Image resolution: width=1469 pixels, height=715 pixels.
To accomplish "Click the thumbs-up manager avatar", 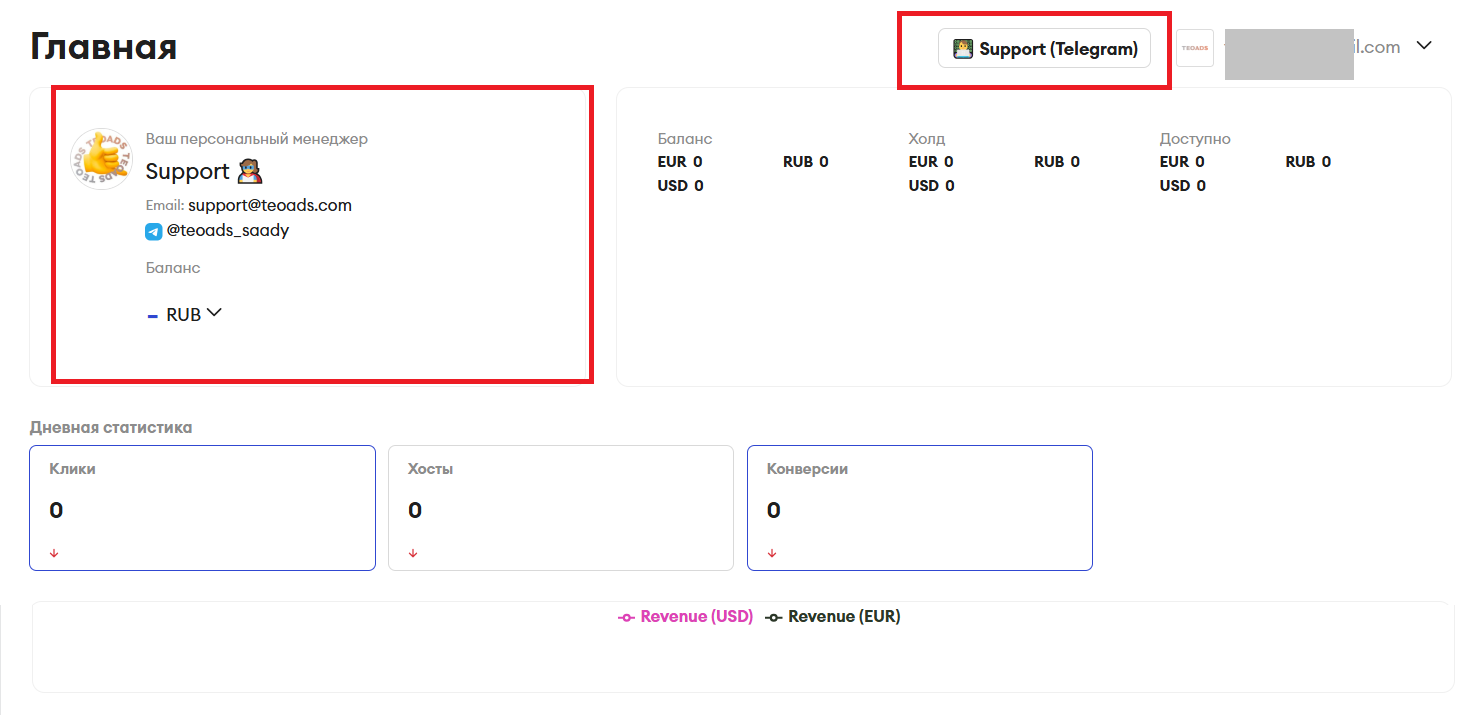I will pyautogui.click(x=101, y=159).
